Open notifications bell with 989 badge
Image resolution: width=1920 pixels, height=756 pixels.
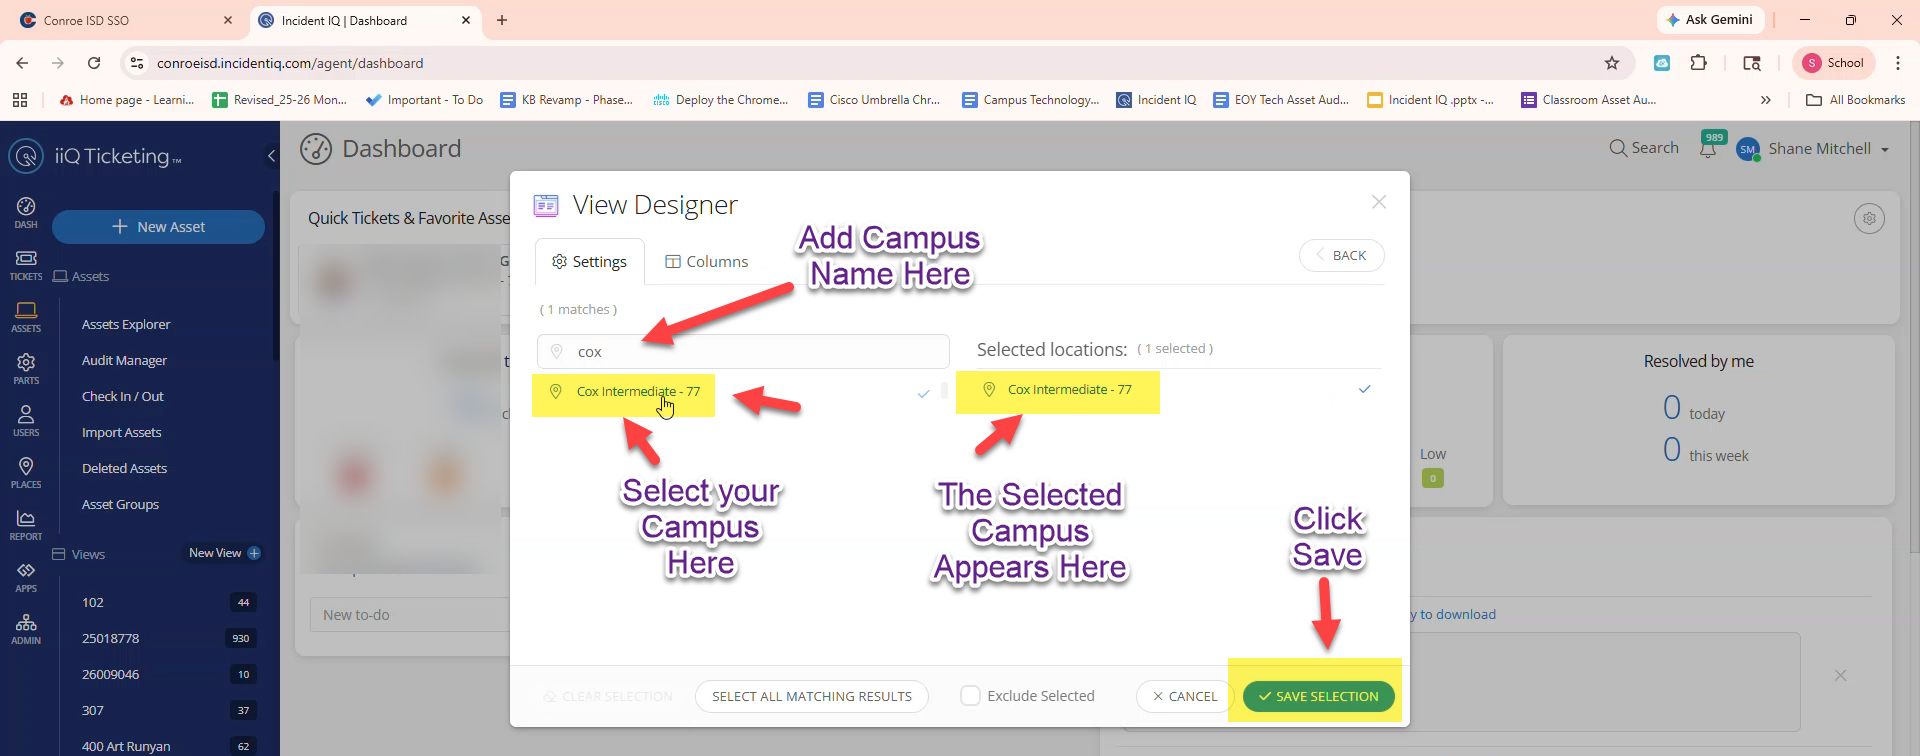pos(1708,148)
